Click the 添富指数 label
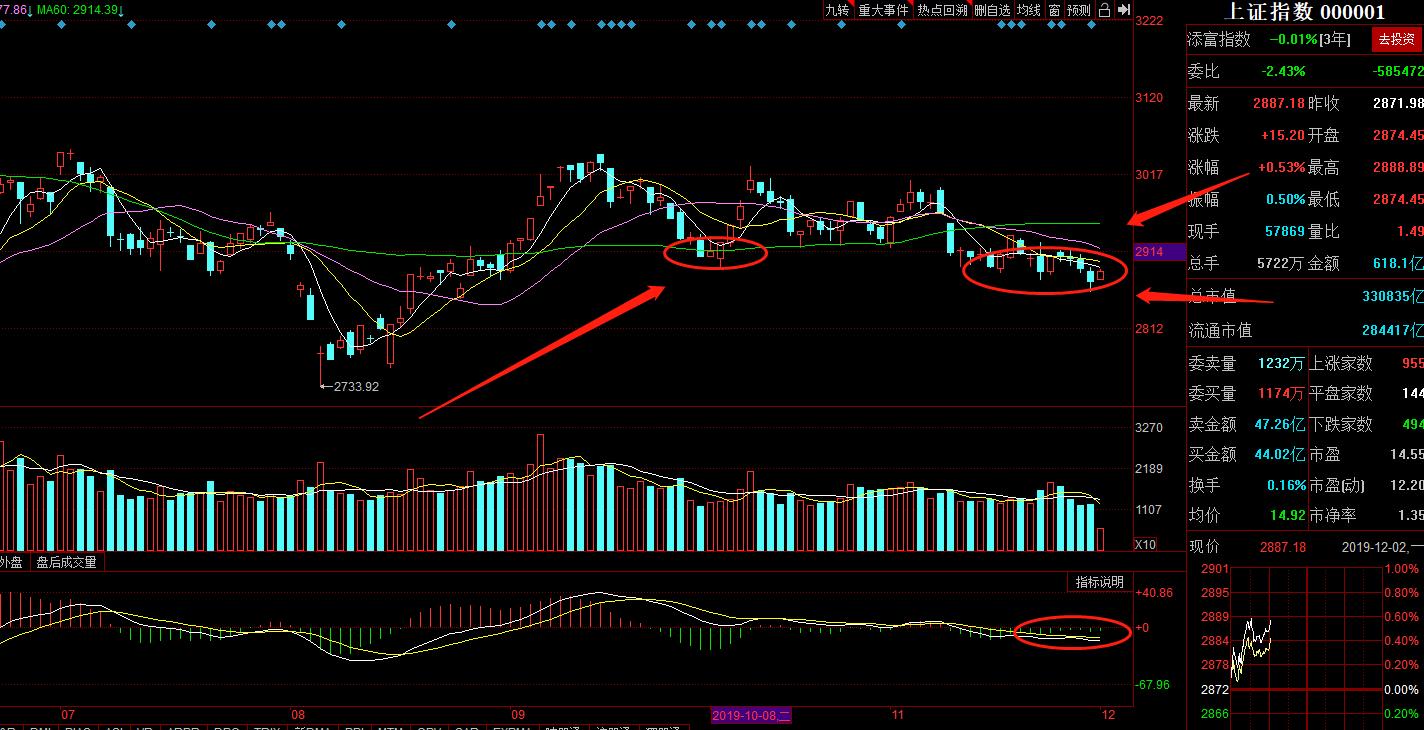 coord(1219,40)
